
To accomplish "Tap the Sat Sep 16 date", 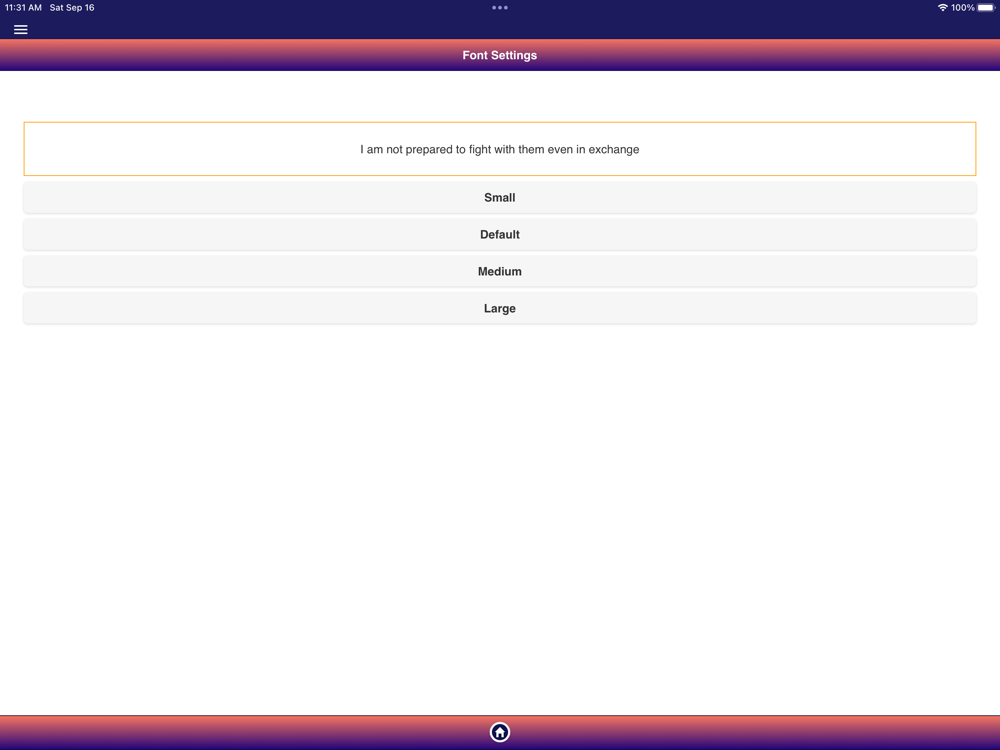I will tap(72, 8).
